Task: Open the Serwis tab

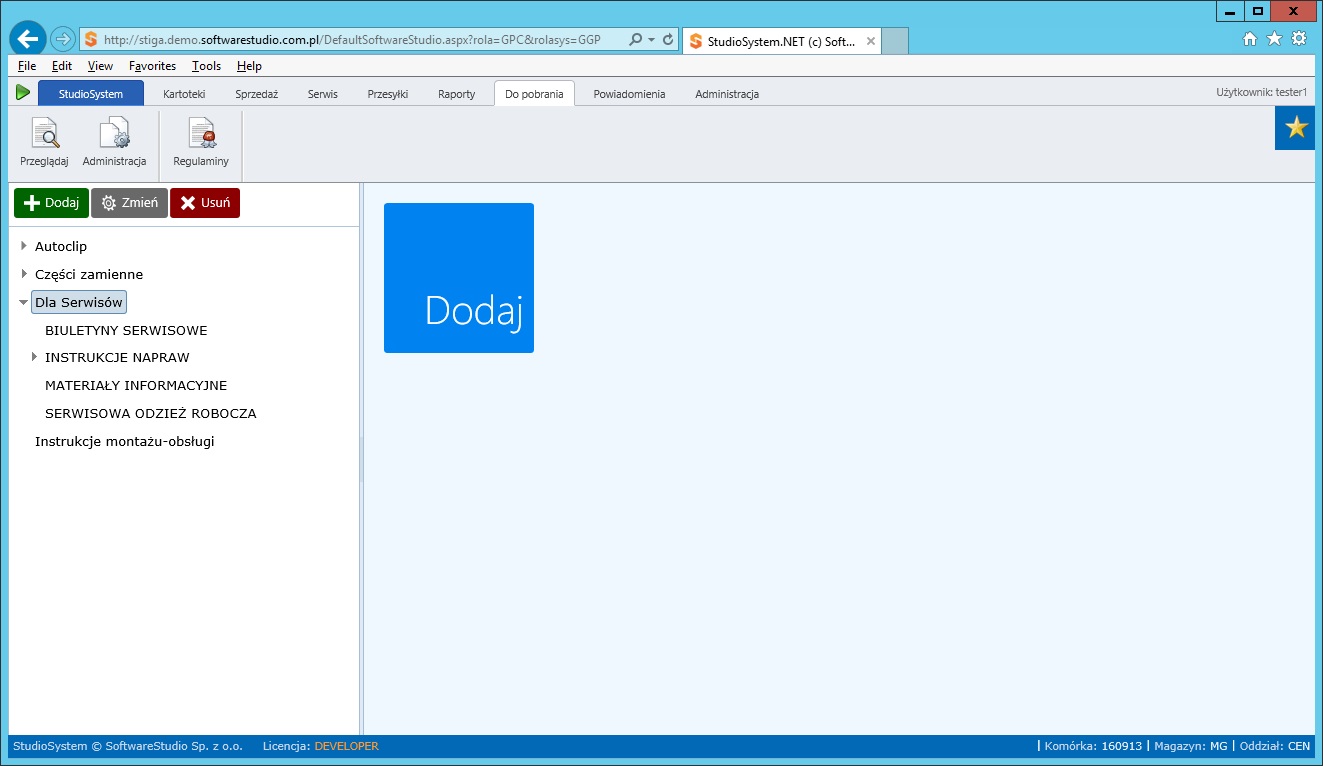Action: click(x=323, y=94)
